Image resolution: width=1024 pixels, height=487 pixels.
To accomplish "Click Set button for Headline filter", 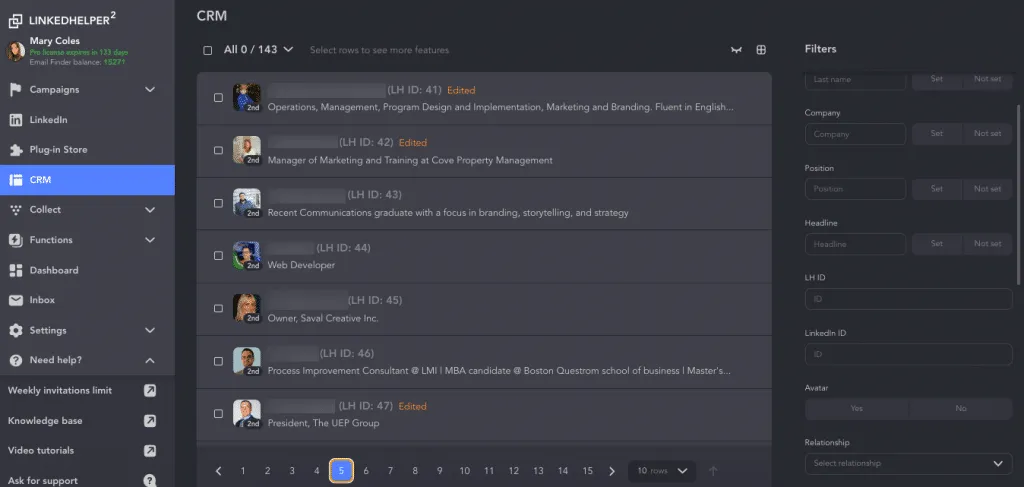I will click(x=936, y=244).
